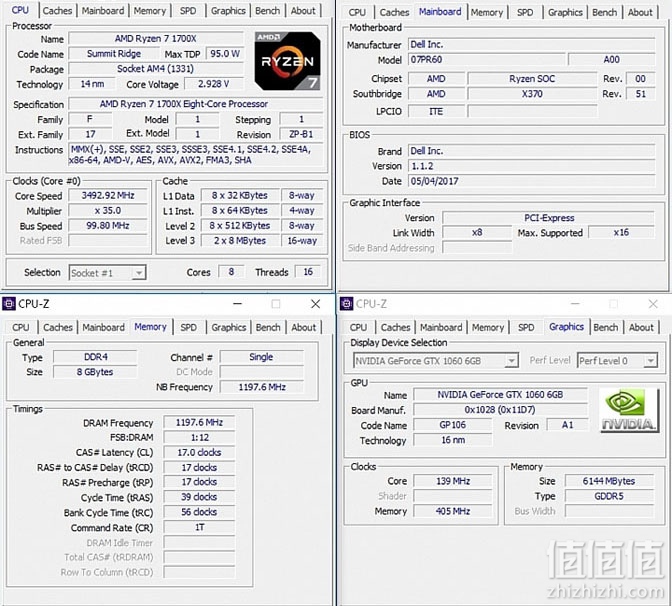Click the NVIDIA logo in Graphics window
This screenshot has height=606, width=672.
click(x=629, y=410)
